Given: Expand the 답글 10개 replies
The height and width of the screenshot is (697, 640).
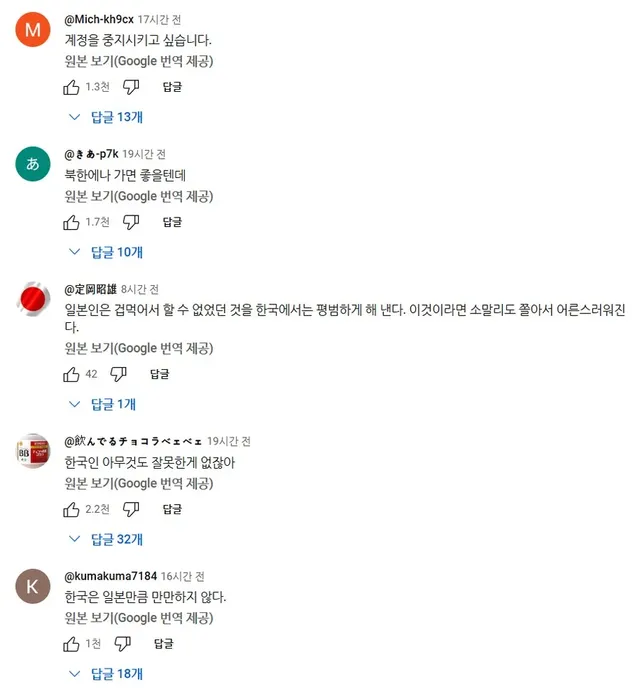Looking at the screenshot, I should click(x=107, y=252).
